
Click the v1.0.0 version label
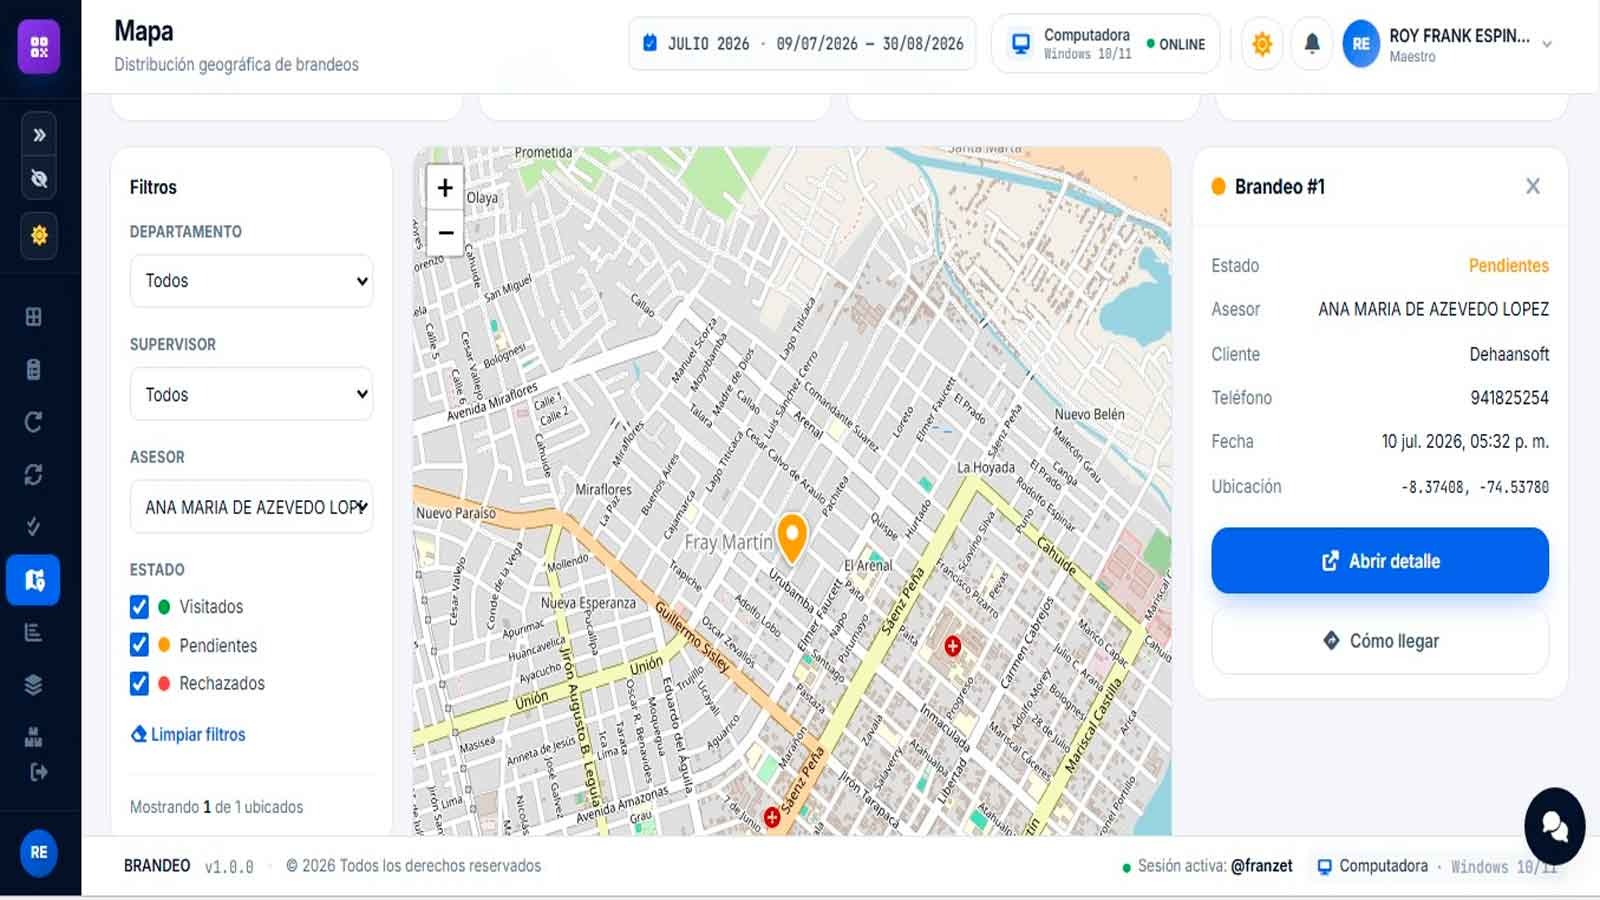tap(229, 867)
